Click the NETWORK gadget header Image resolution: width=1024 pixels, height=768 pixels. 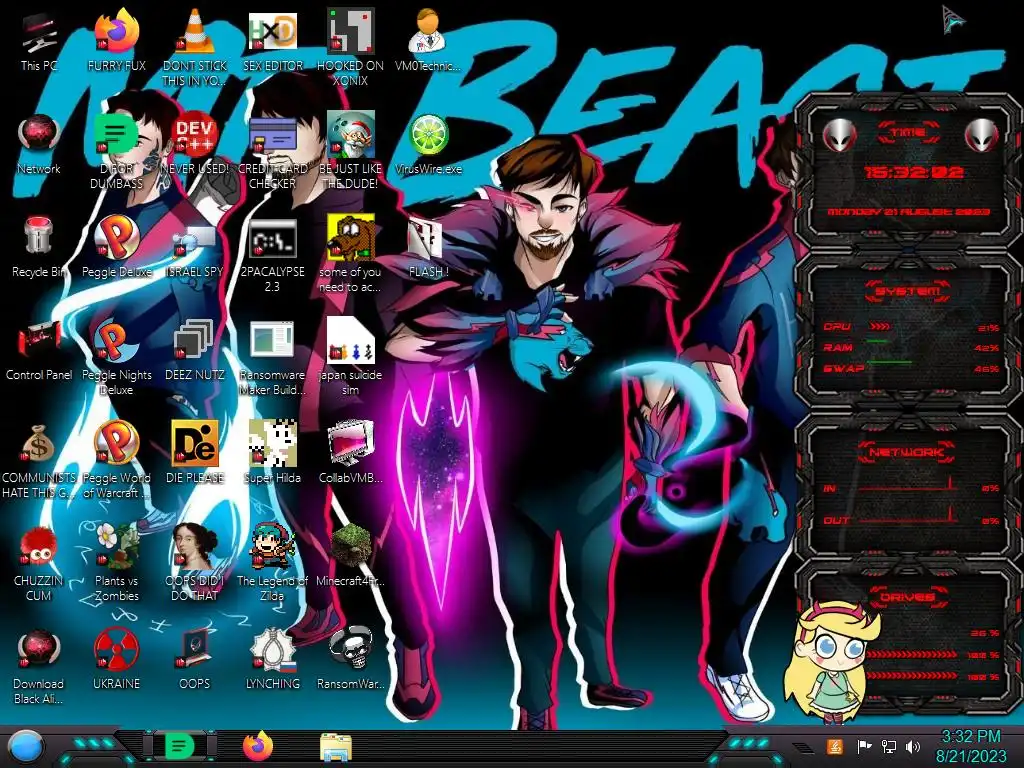pyautogui.click(x=906, y=452)
